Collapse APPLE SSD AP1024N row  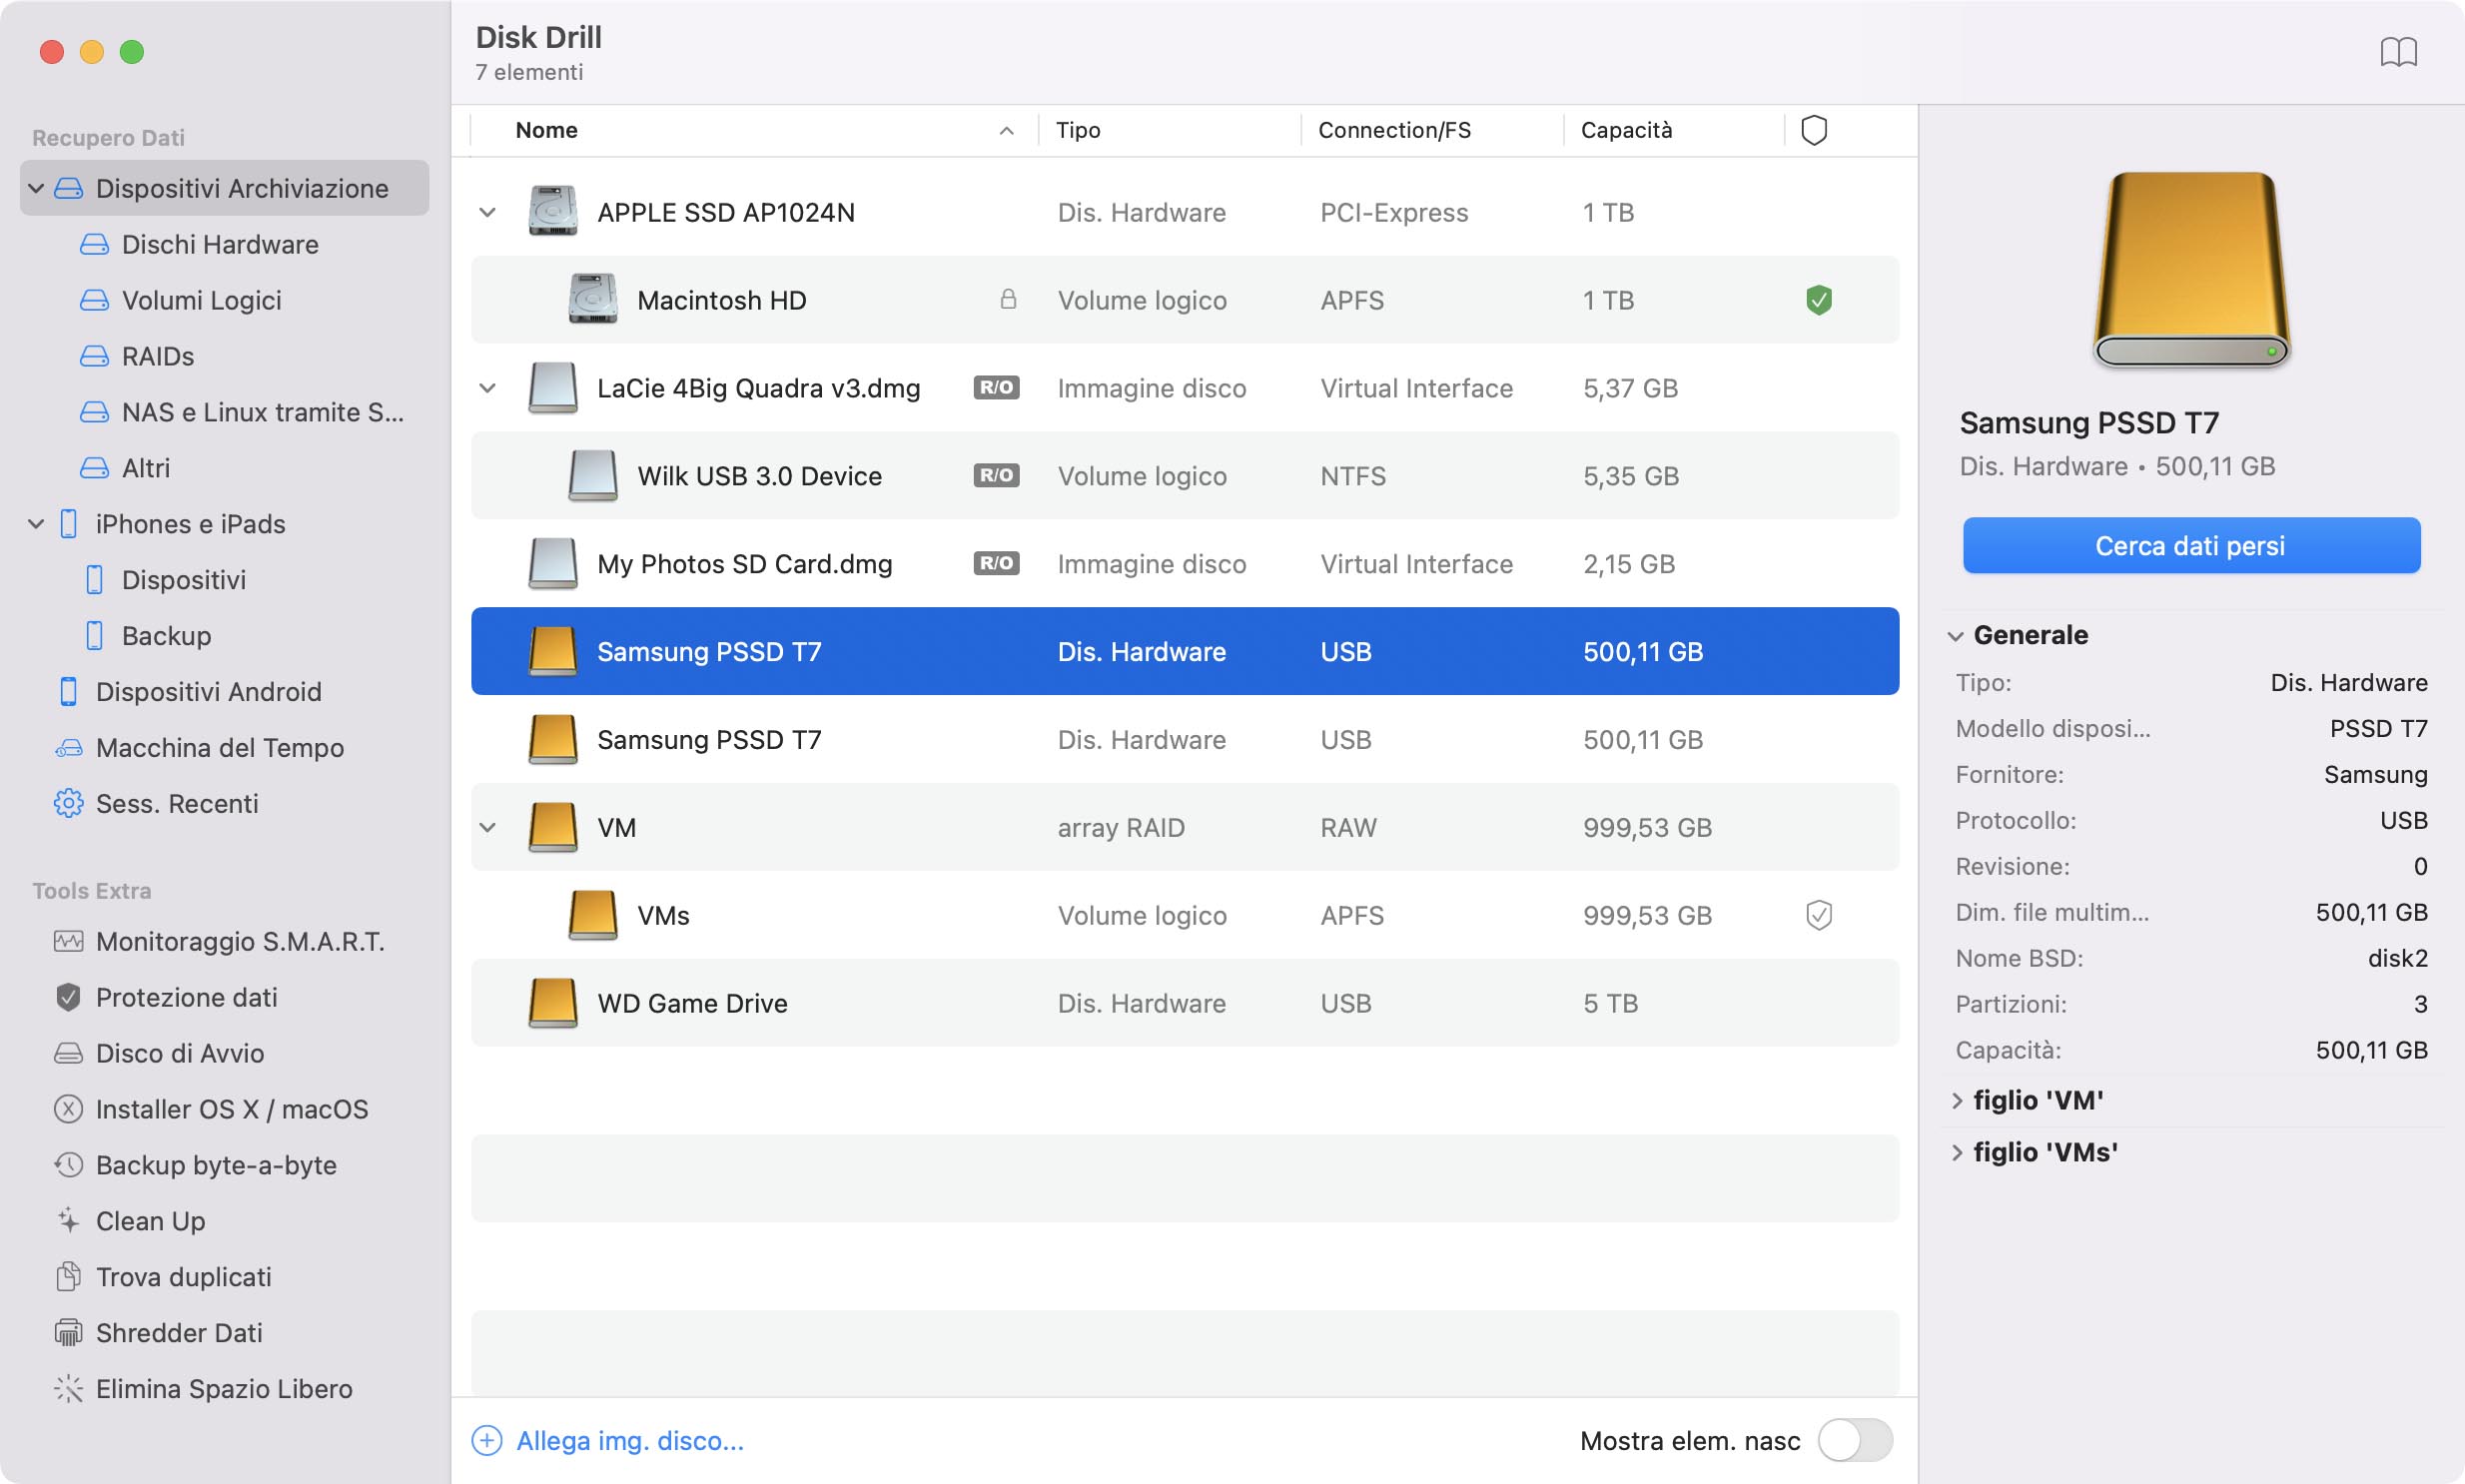(x=487, y=212)
